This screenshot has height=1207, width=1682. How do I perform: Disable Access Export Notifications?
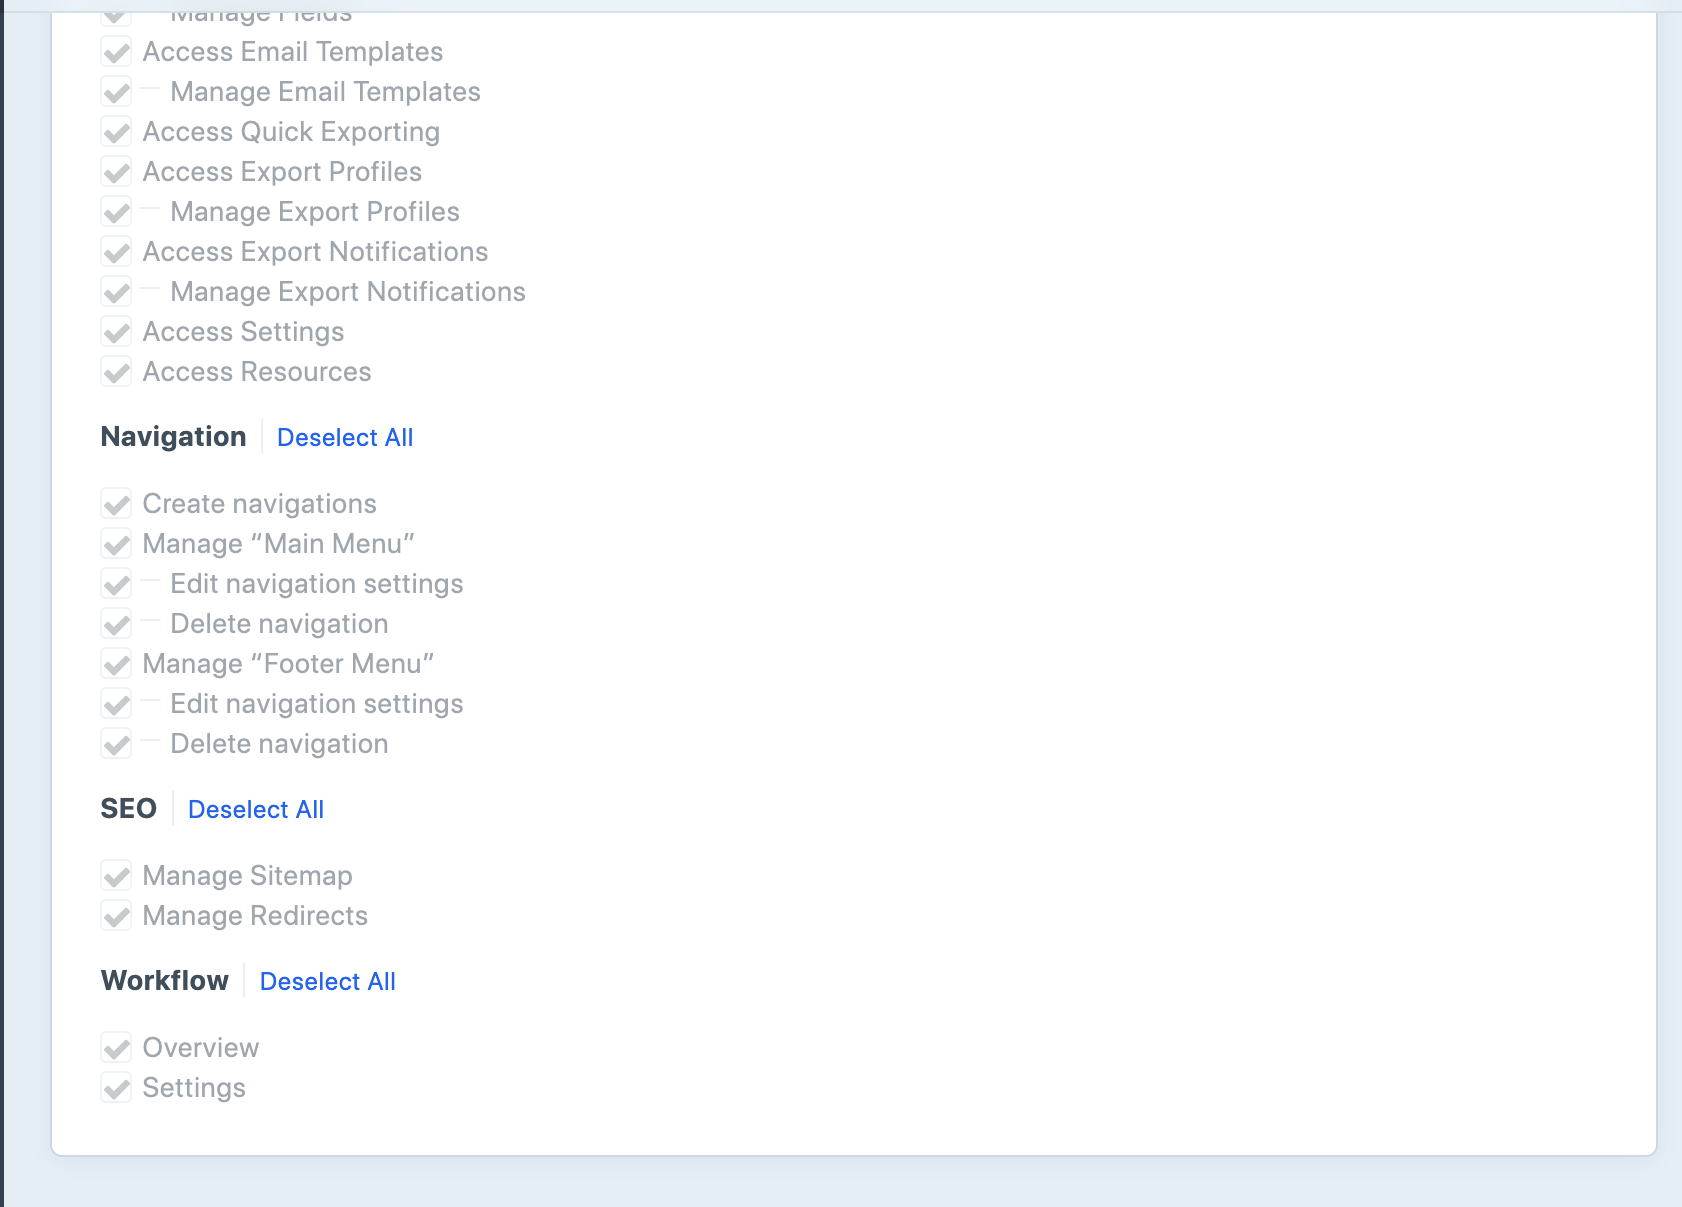point(116,252)
